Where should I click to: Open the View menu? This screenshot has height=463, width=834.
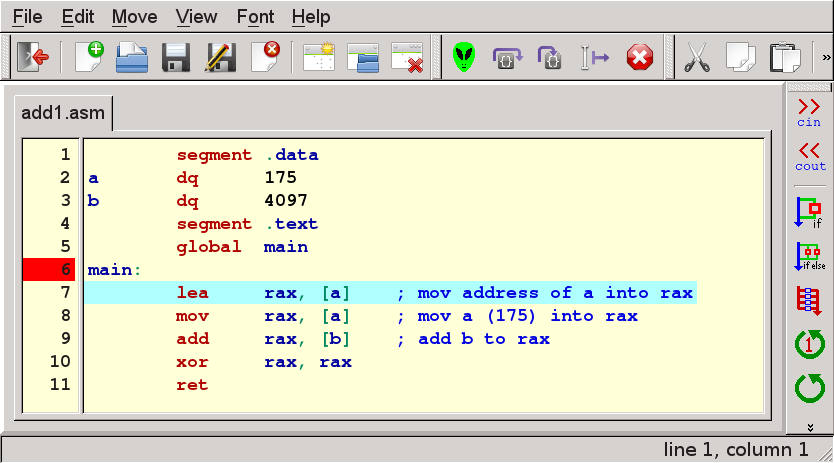[196, 17]
